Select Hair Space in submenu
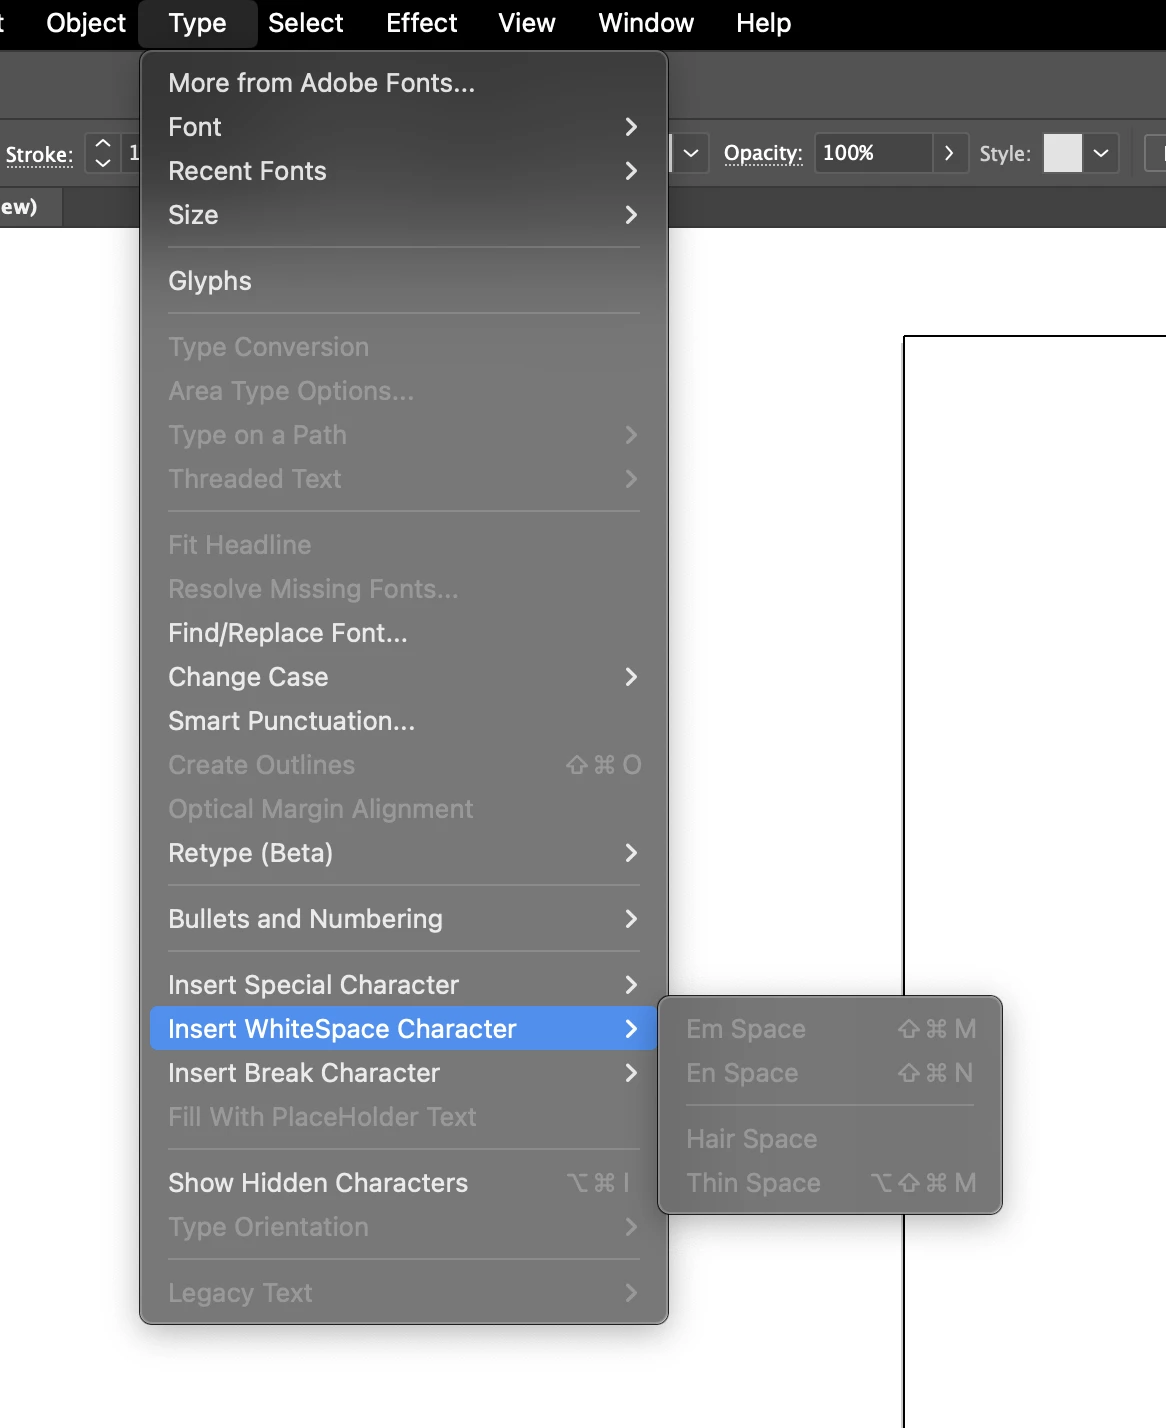Viewport: 1166px width, 1428px height. point(830,1139)
